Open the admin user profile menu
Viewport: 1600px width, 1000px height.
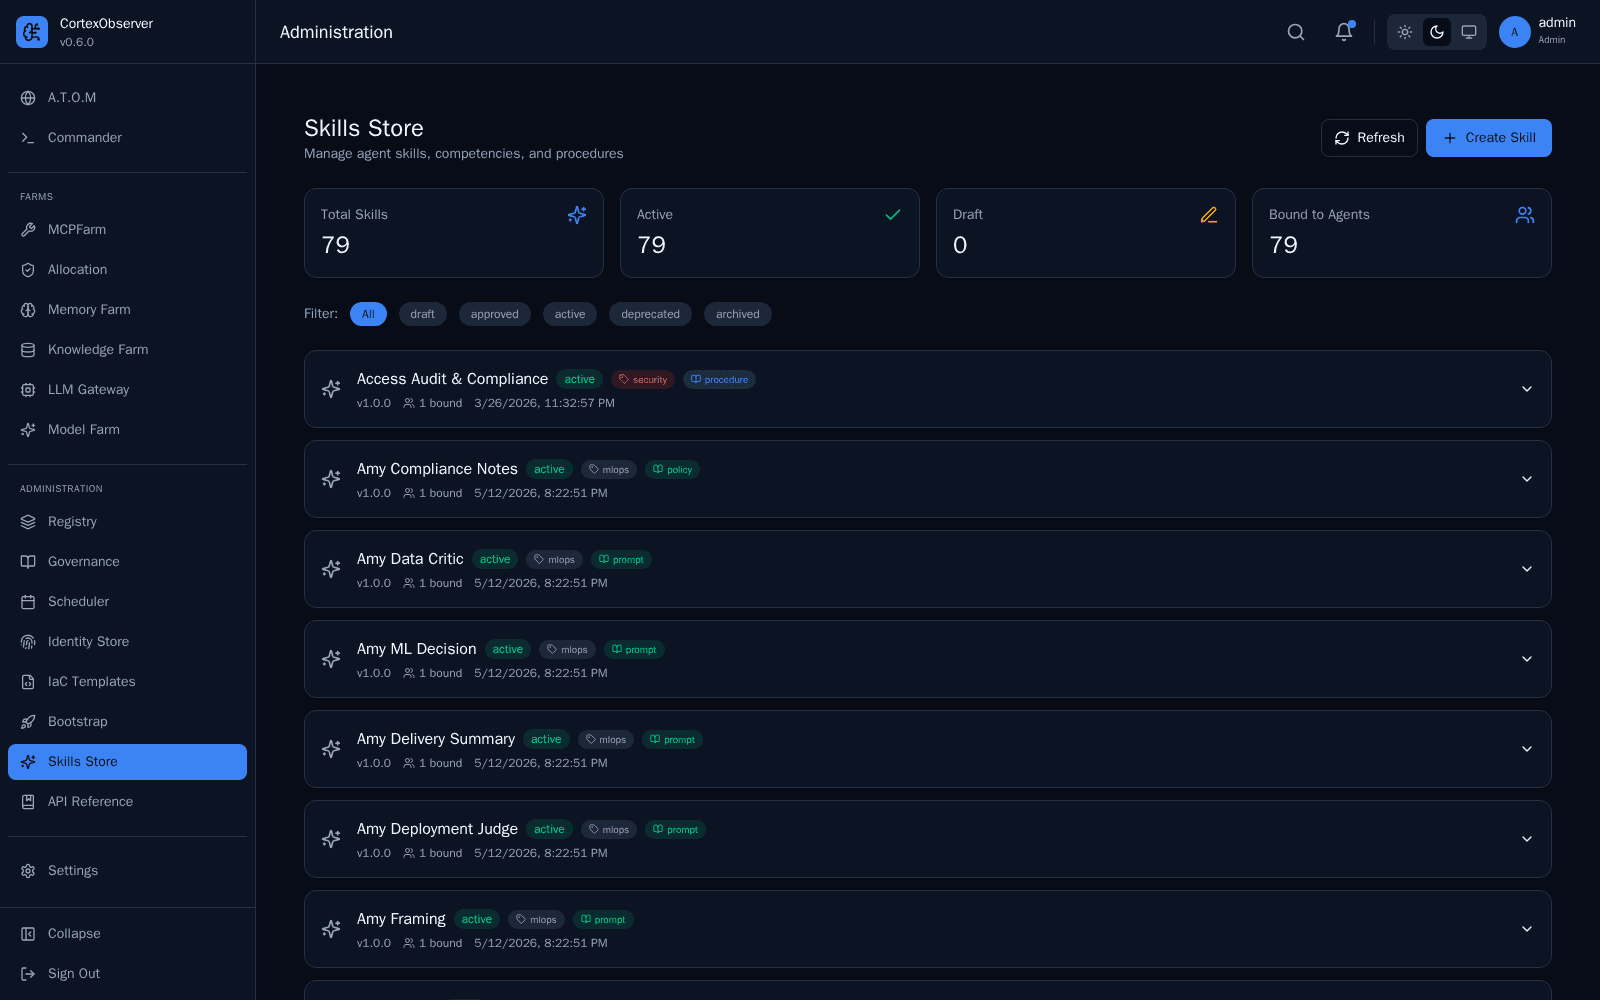1538,32
